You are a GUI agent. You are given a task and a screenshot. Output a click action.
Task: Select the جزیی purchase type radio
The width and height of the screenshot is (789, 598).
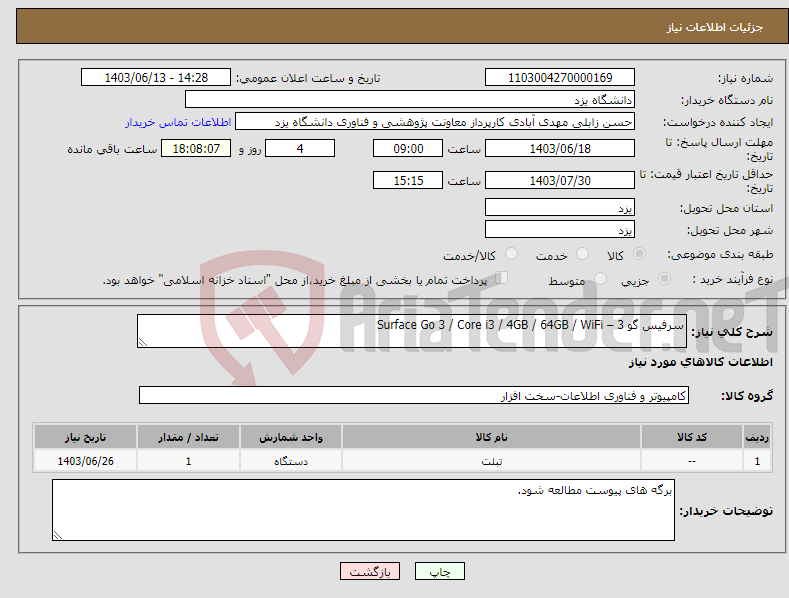point(664,278)
